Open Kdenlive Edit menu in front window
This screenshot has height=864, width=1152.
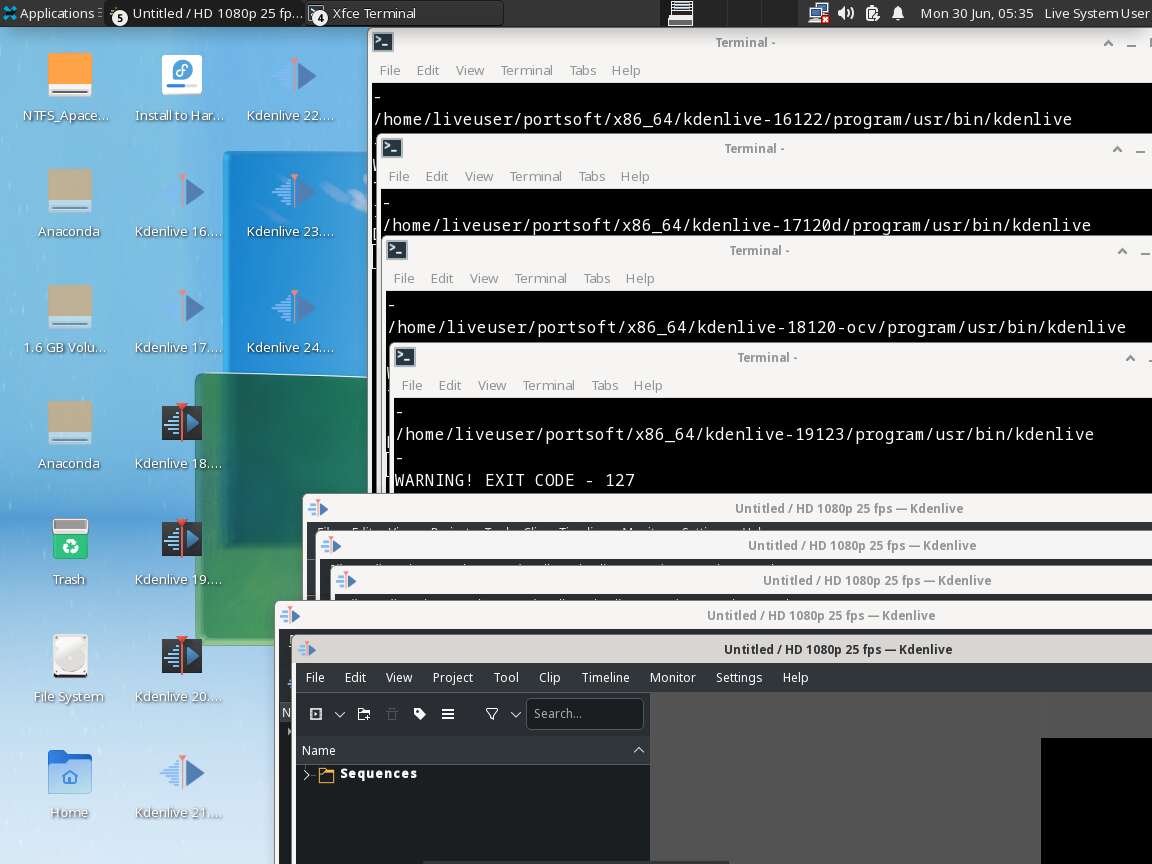pyautogui.click(x=355, y=677)
